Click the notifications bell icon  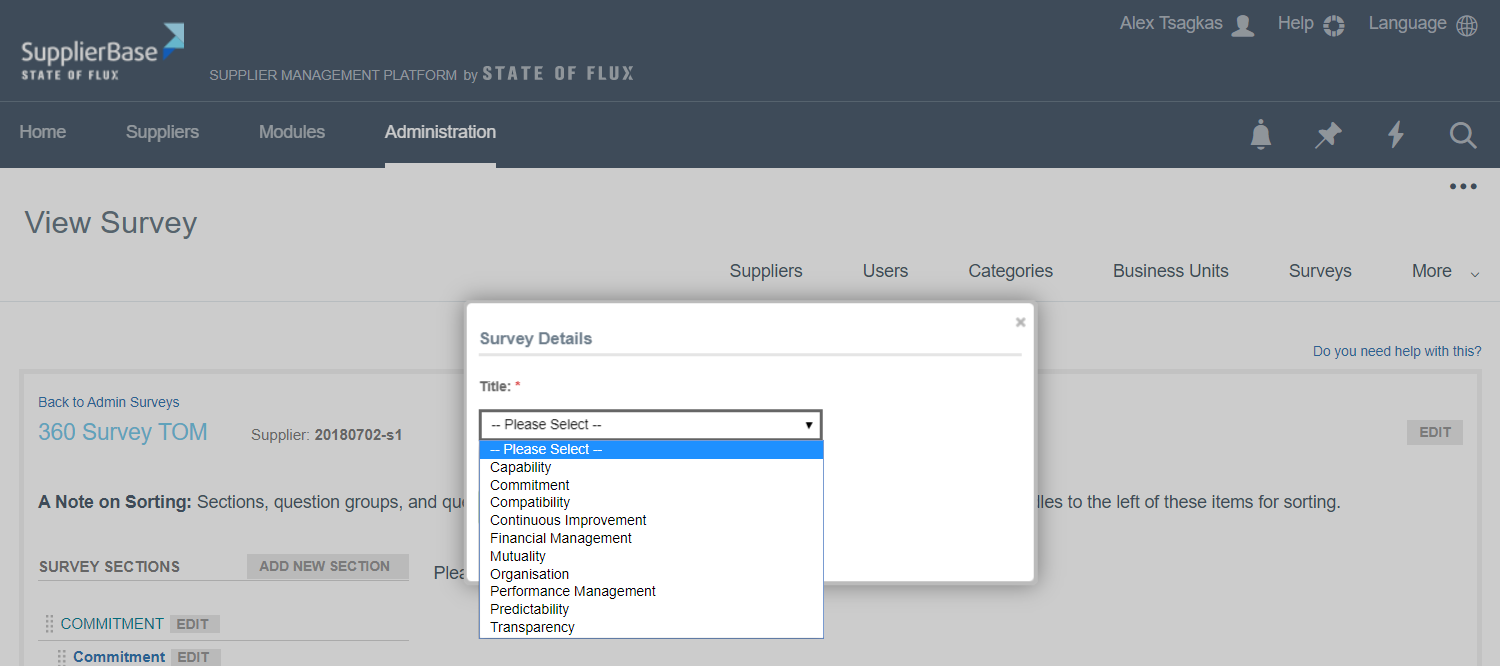1261,134
